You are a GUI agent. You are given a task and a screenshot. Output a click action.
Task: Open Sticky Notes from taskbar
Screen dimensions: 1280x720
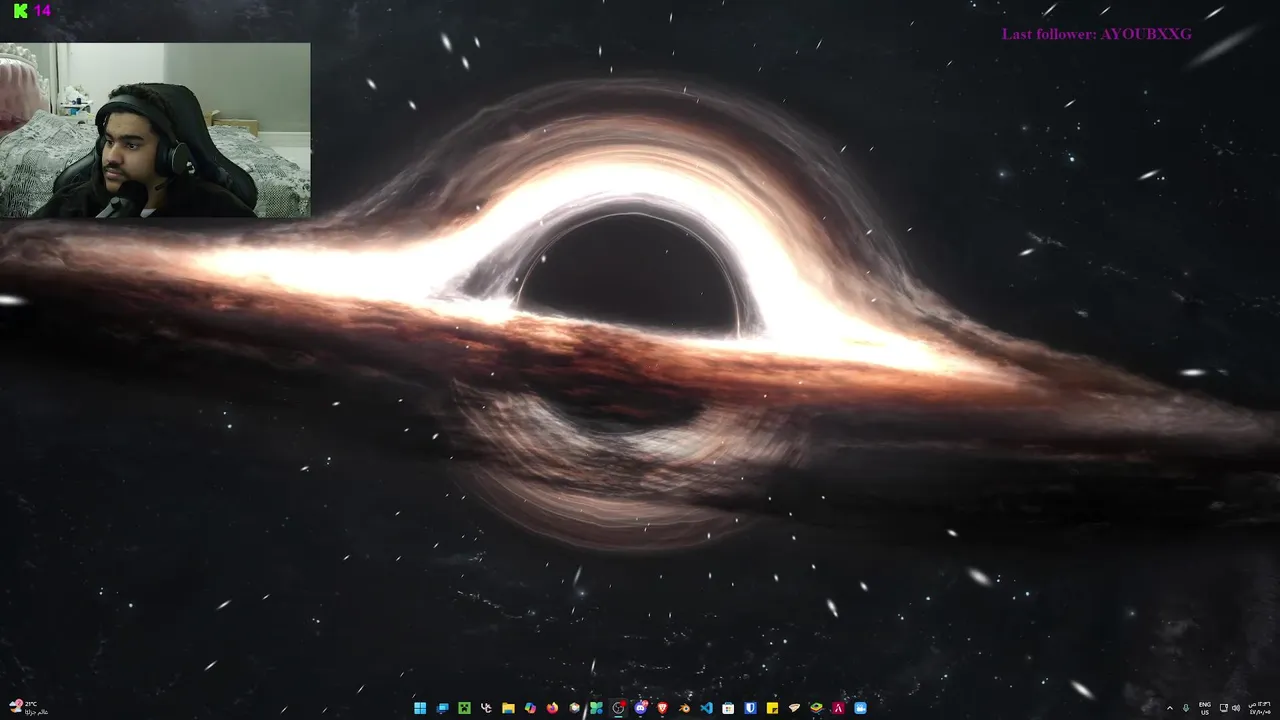tap(772, 708)
